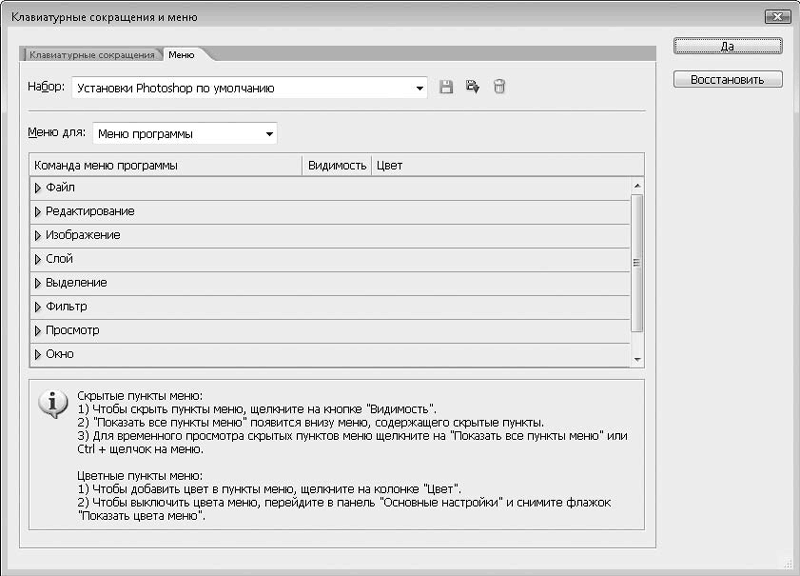800x576 pixels.
Task: Click the delete set trash icon
Action: click(500, 88)
